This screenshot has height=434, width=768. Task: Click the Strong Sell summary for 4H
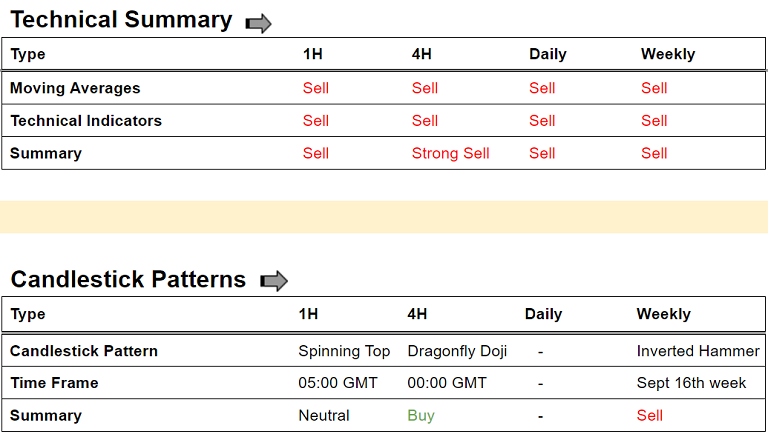451,154
